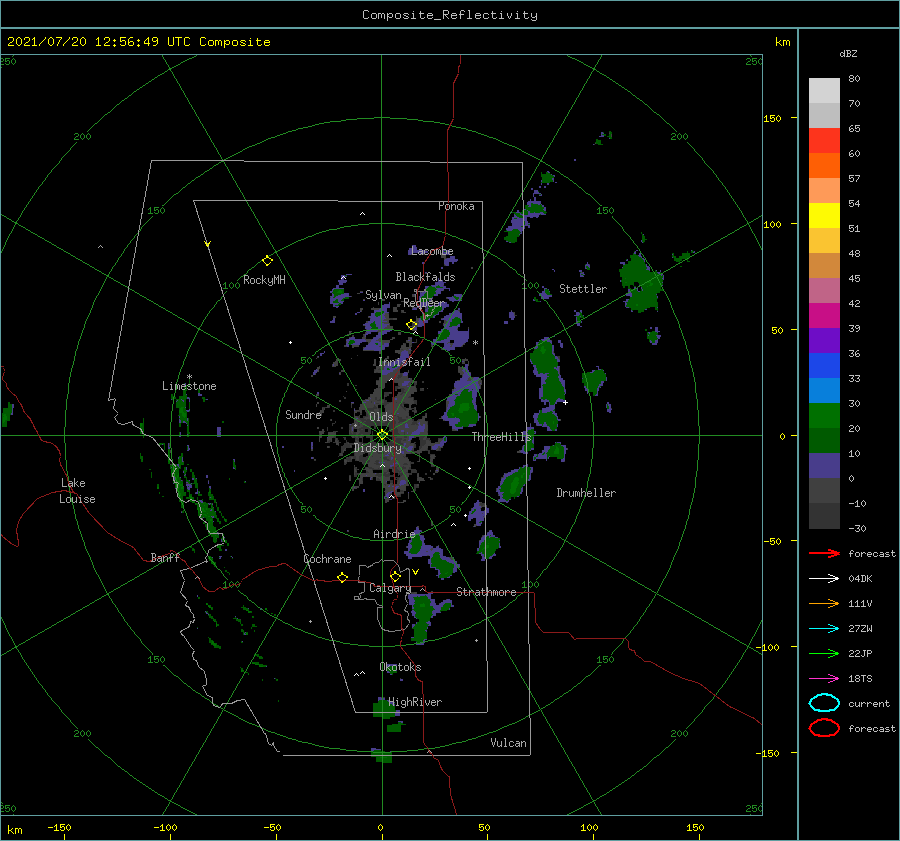This screenshot has height=841, width=900.
Task: Click the orange 111V arrow in legend
Action: pos(824,603)
